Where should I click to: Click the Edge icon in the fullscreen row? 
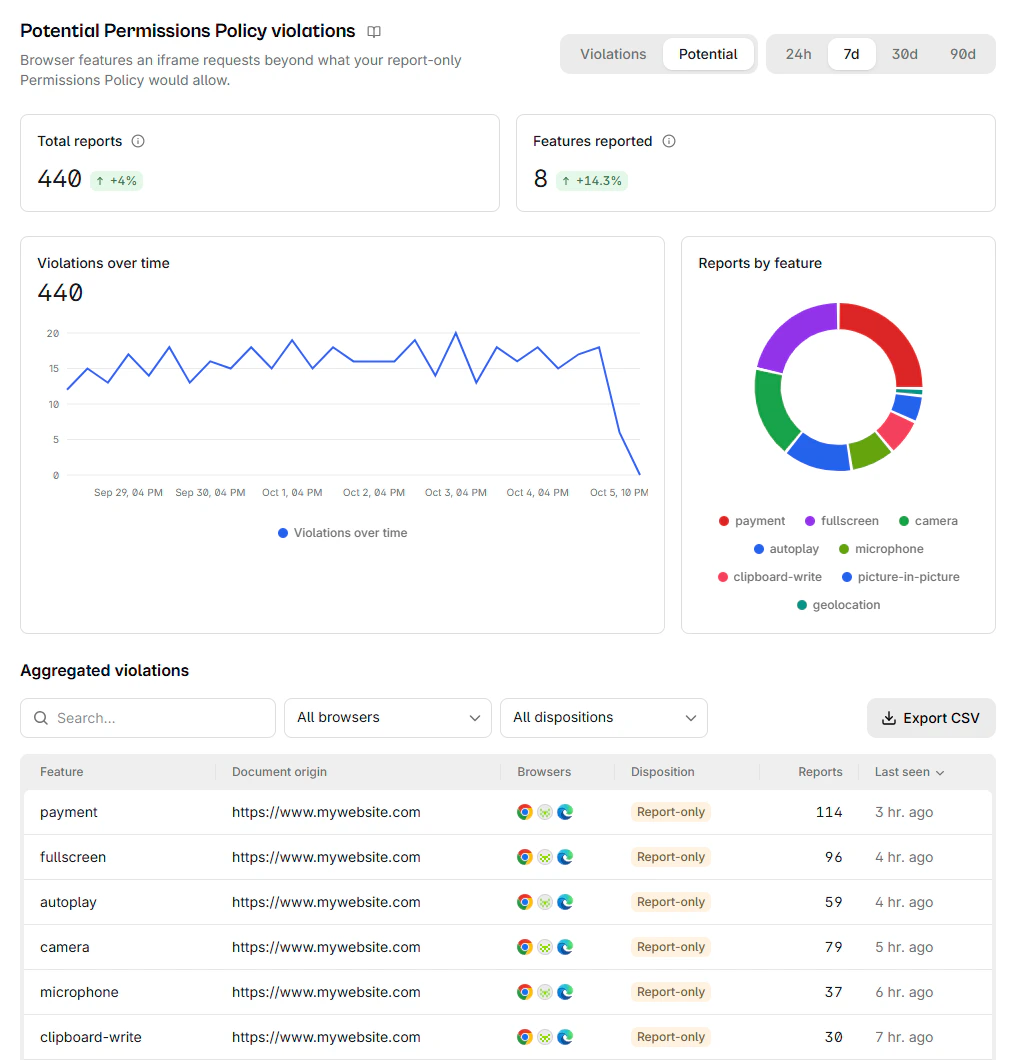pos(565,857)
